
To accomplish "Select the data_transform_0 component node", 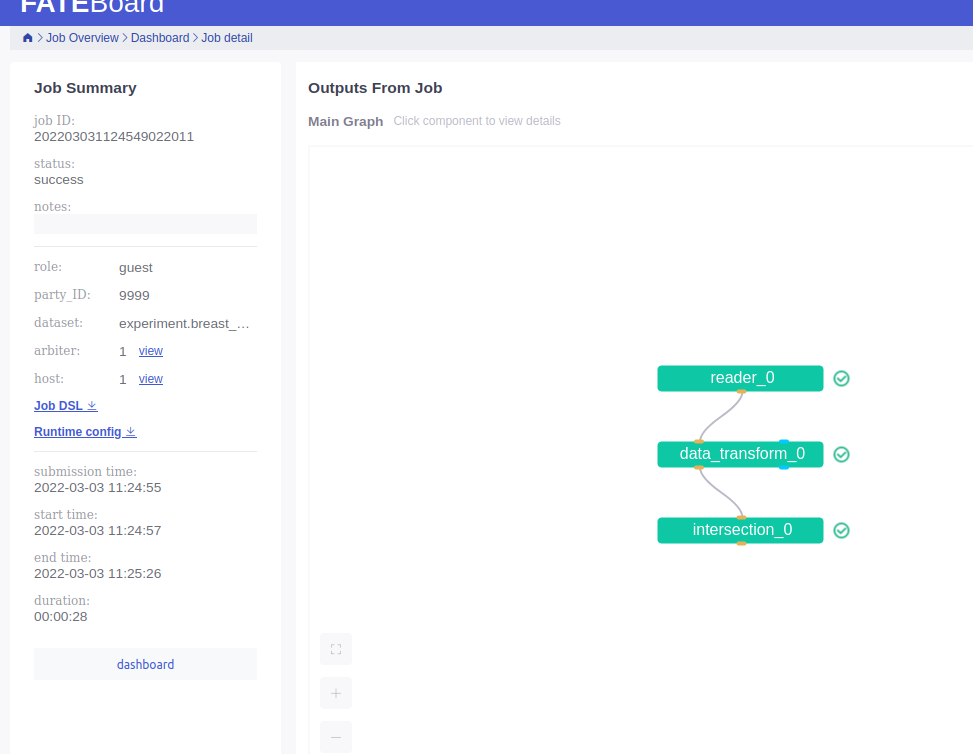I will (740, 454).
